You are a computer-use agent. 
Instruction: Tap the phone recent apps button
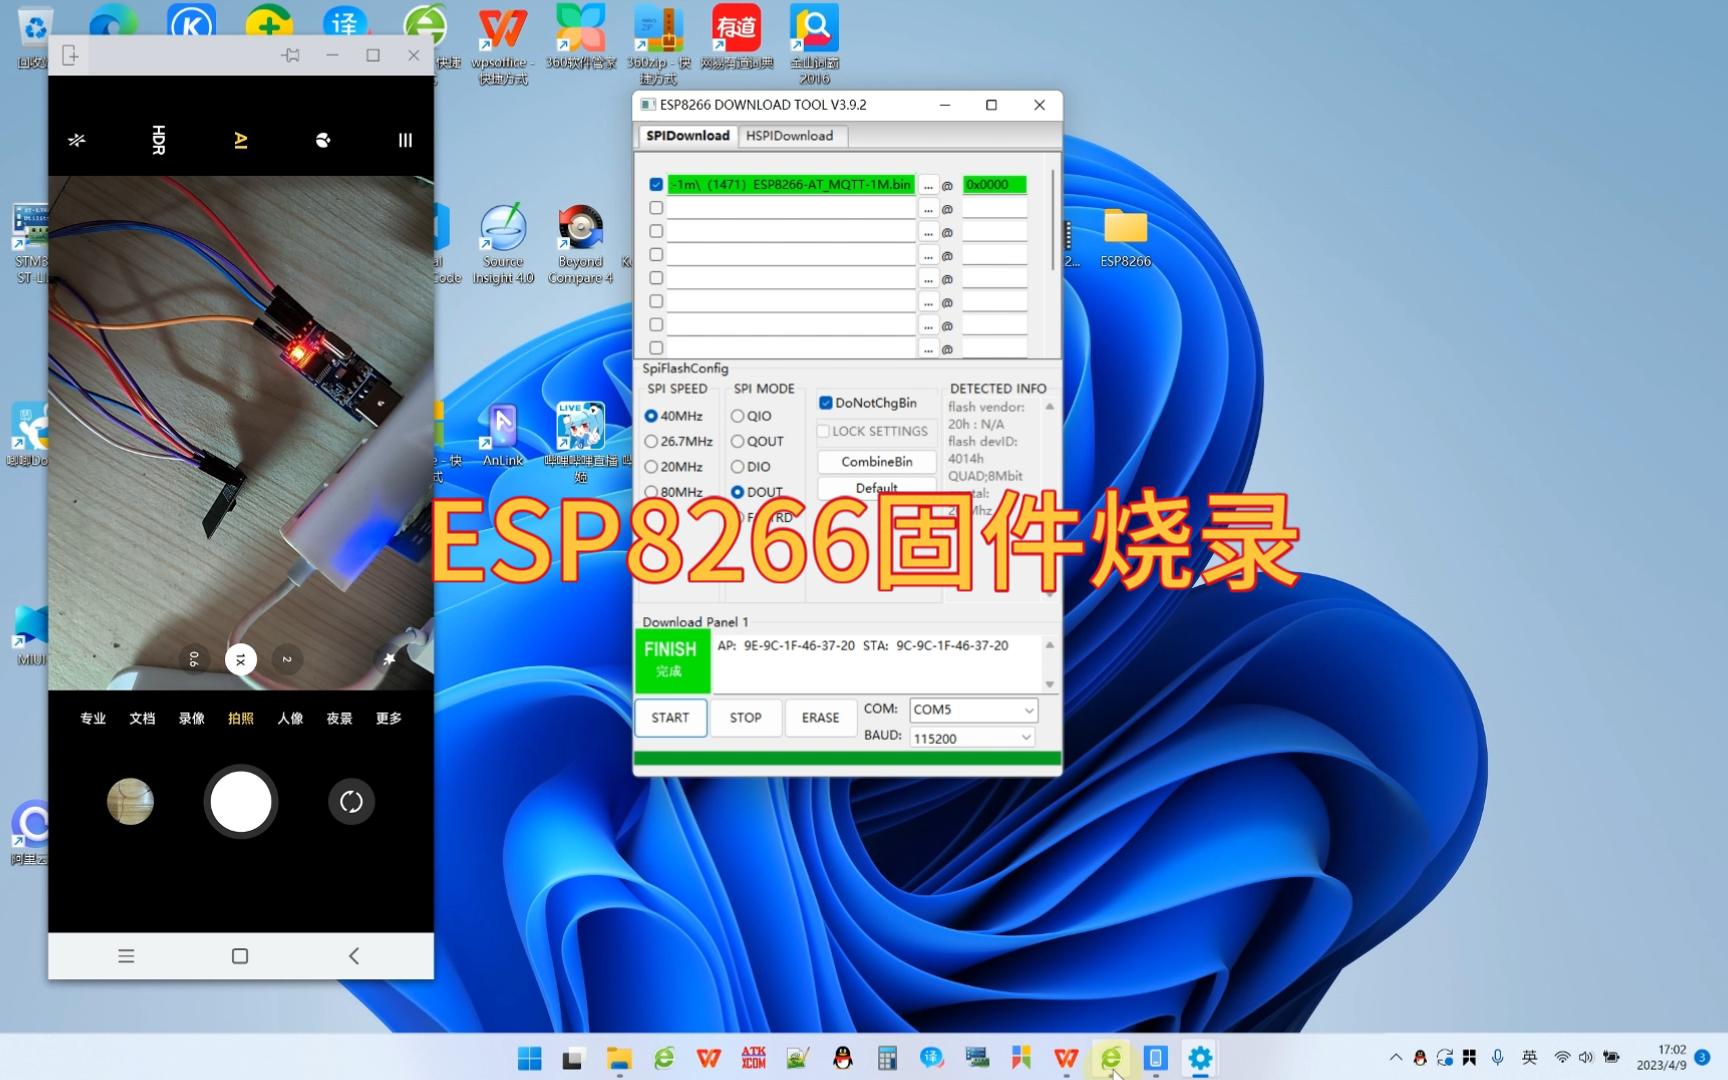(126, 956)
